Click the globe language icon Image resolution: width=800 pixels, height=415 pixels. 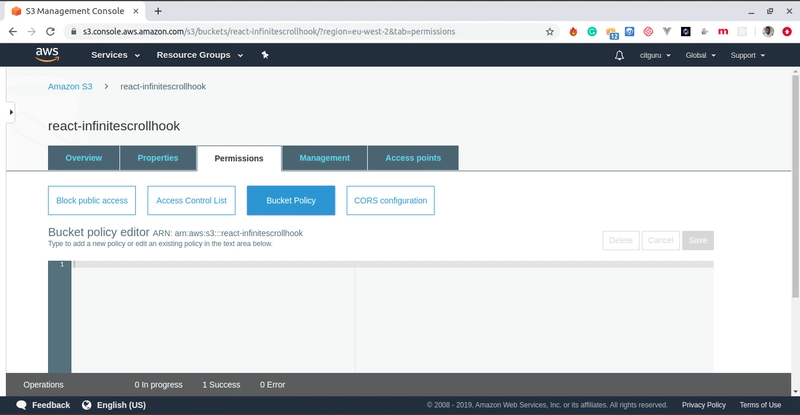pyautogui.click(x=87, y=405)
